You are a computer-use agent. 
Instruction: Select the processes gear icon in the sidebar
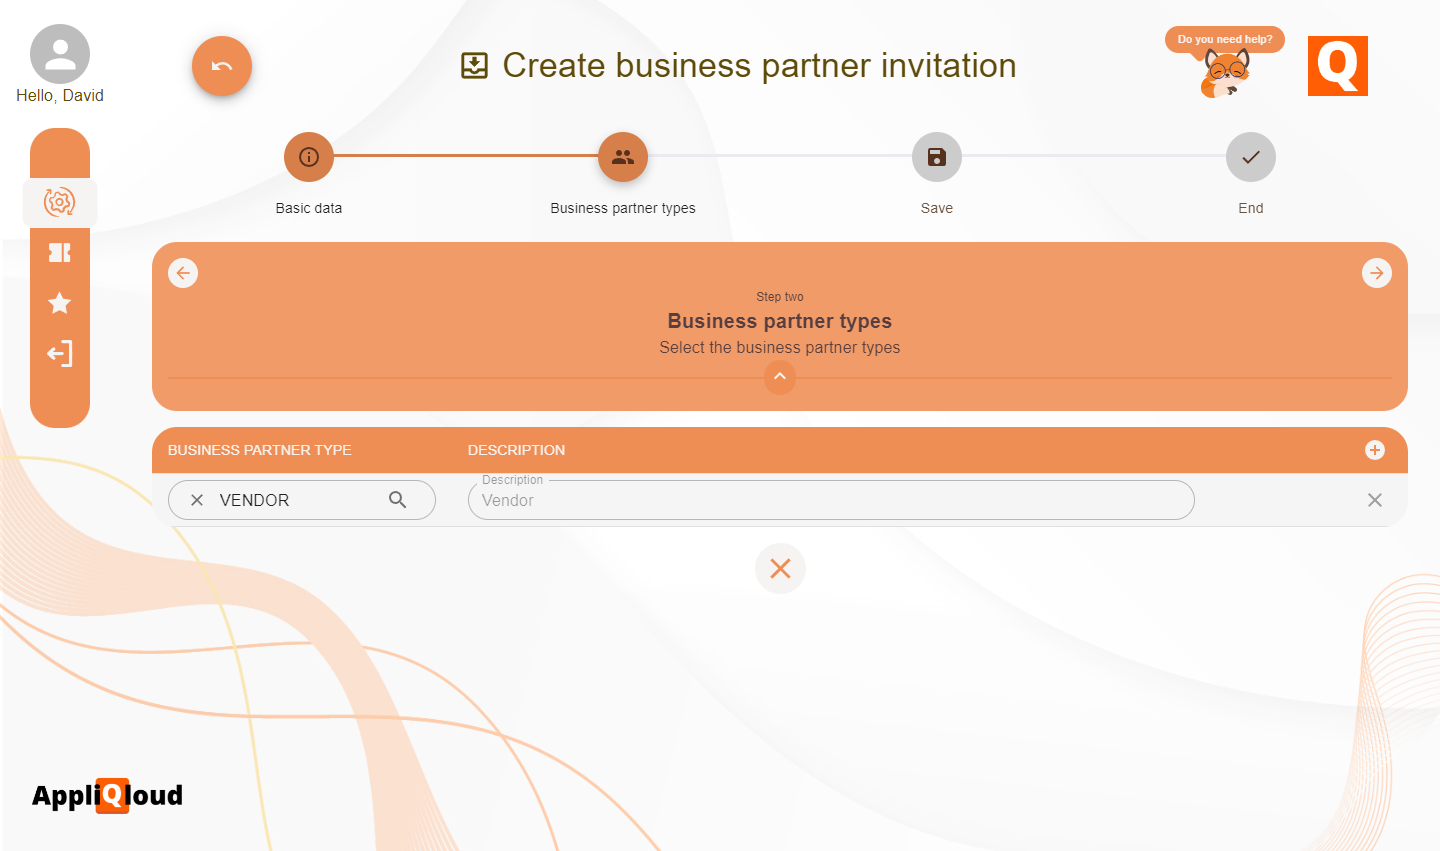(60, 202)
